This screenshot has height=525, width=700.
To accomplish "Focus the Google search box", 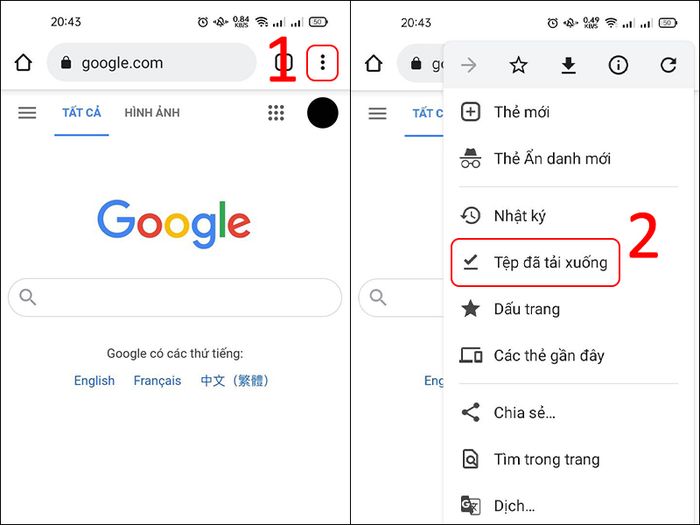I will 175,297.
